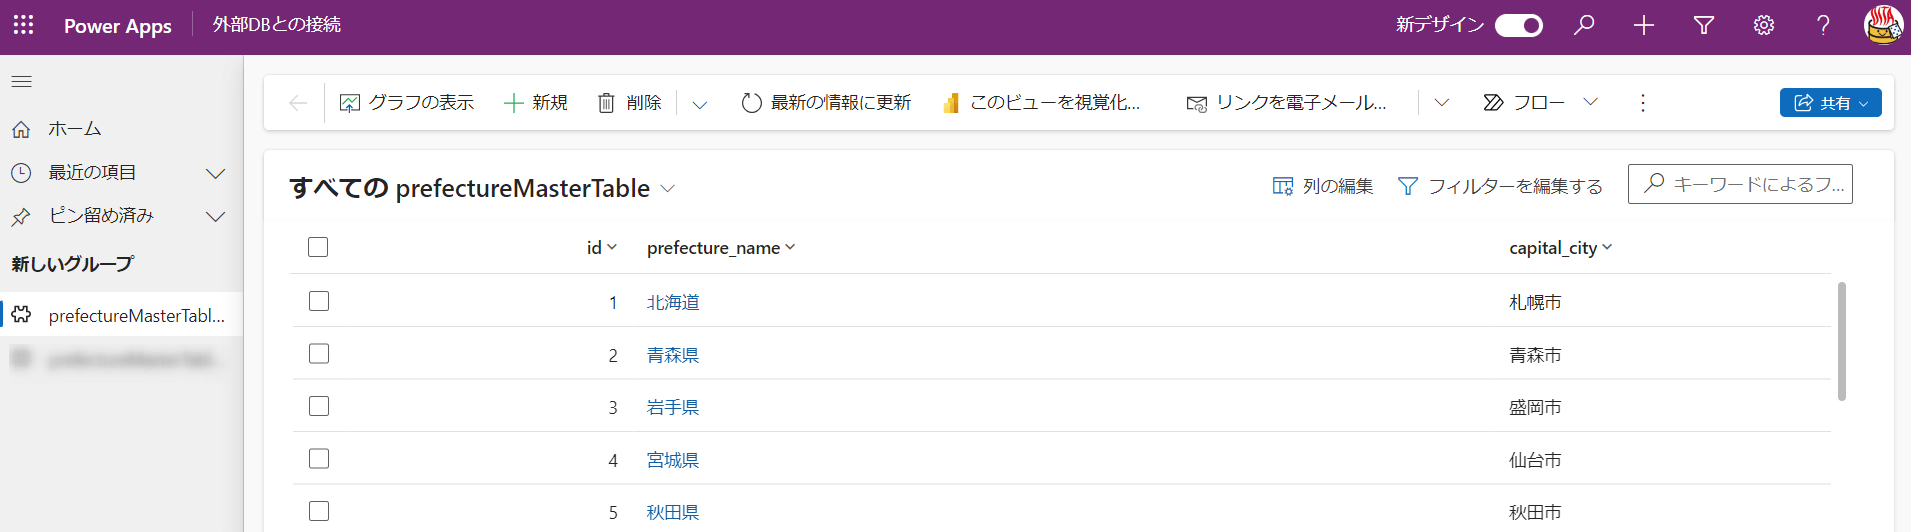Click the 共有 share button
This screenshot has width=1911, height=532.
pos(1829,103)
